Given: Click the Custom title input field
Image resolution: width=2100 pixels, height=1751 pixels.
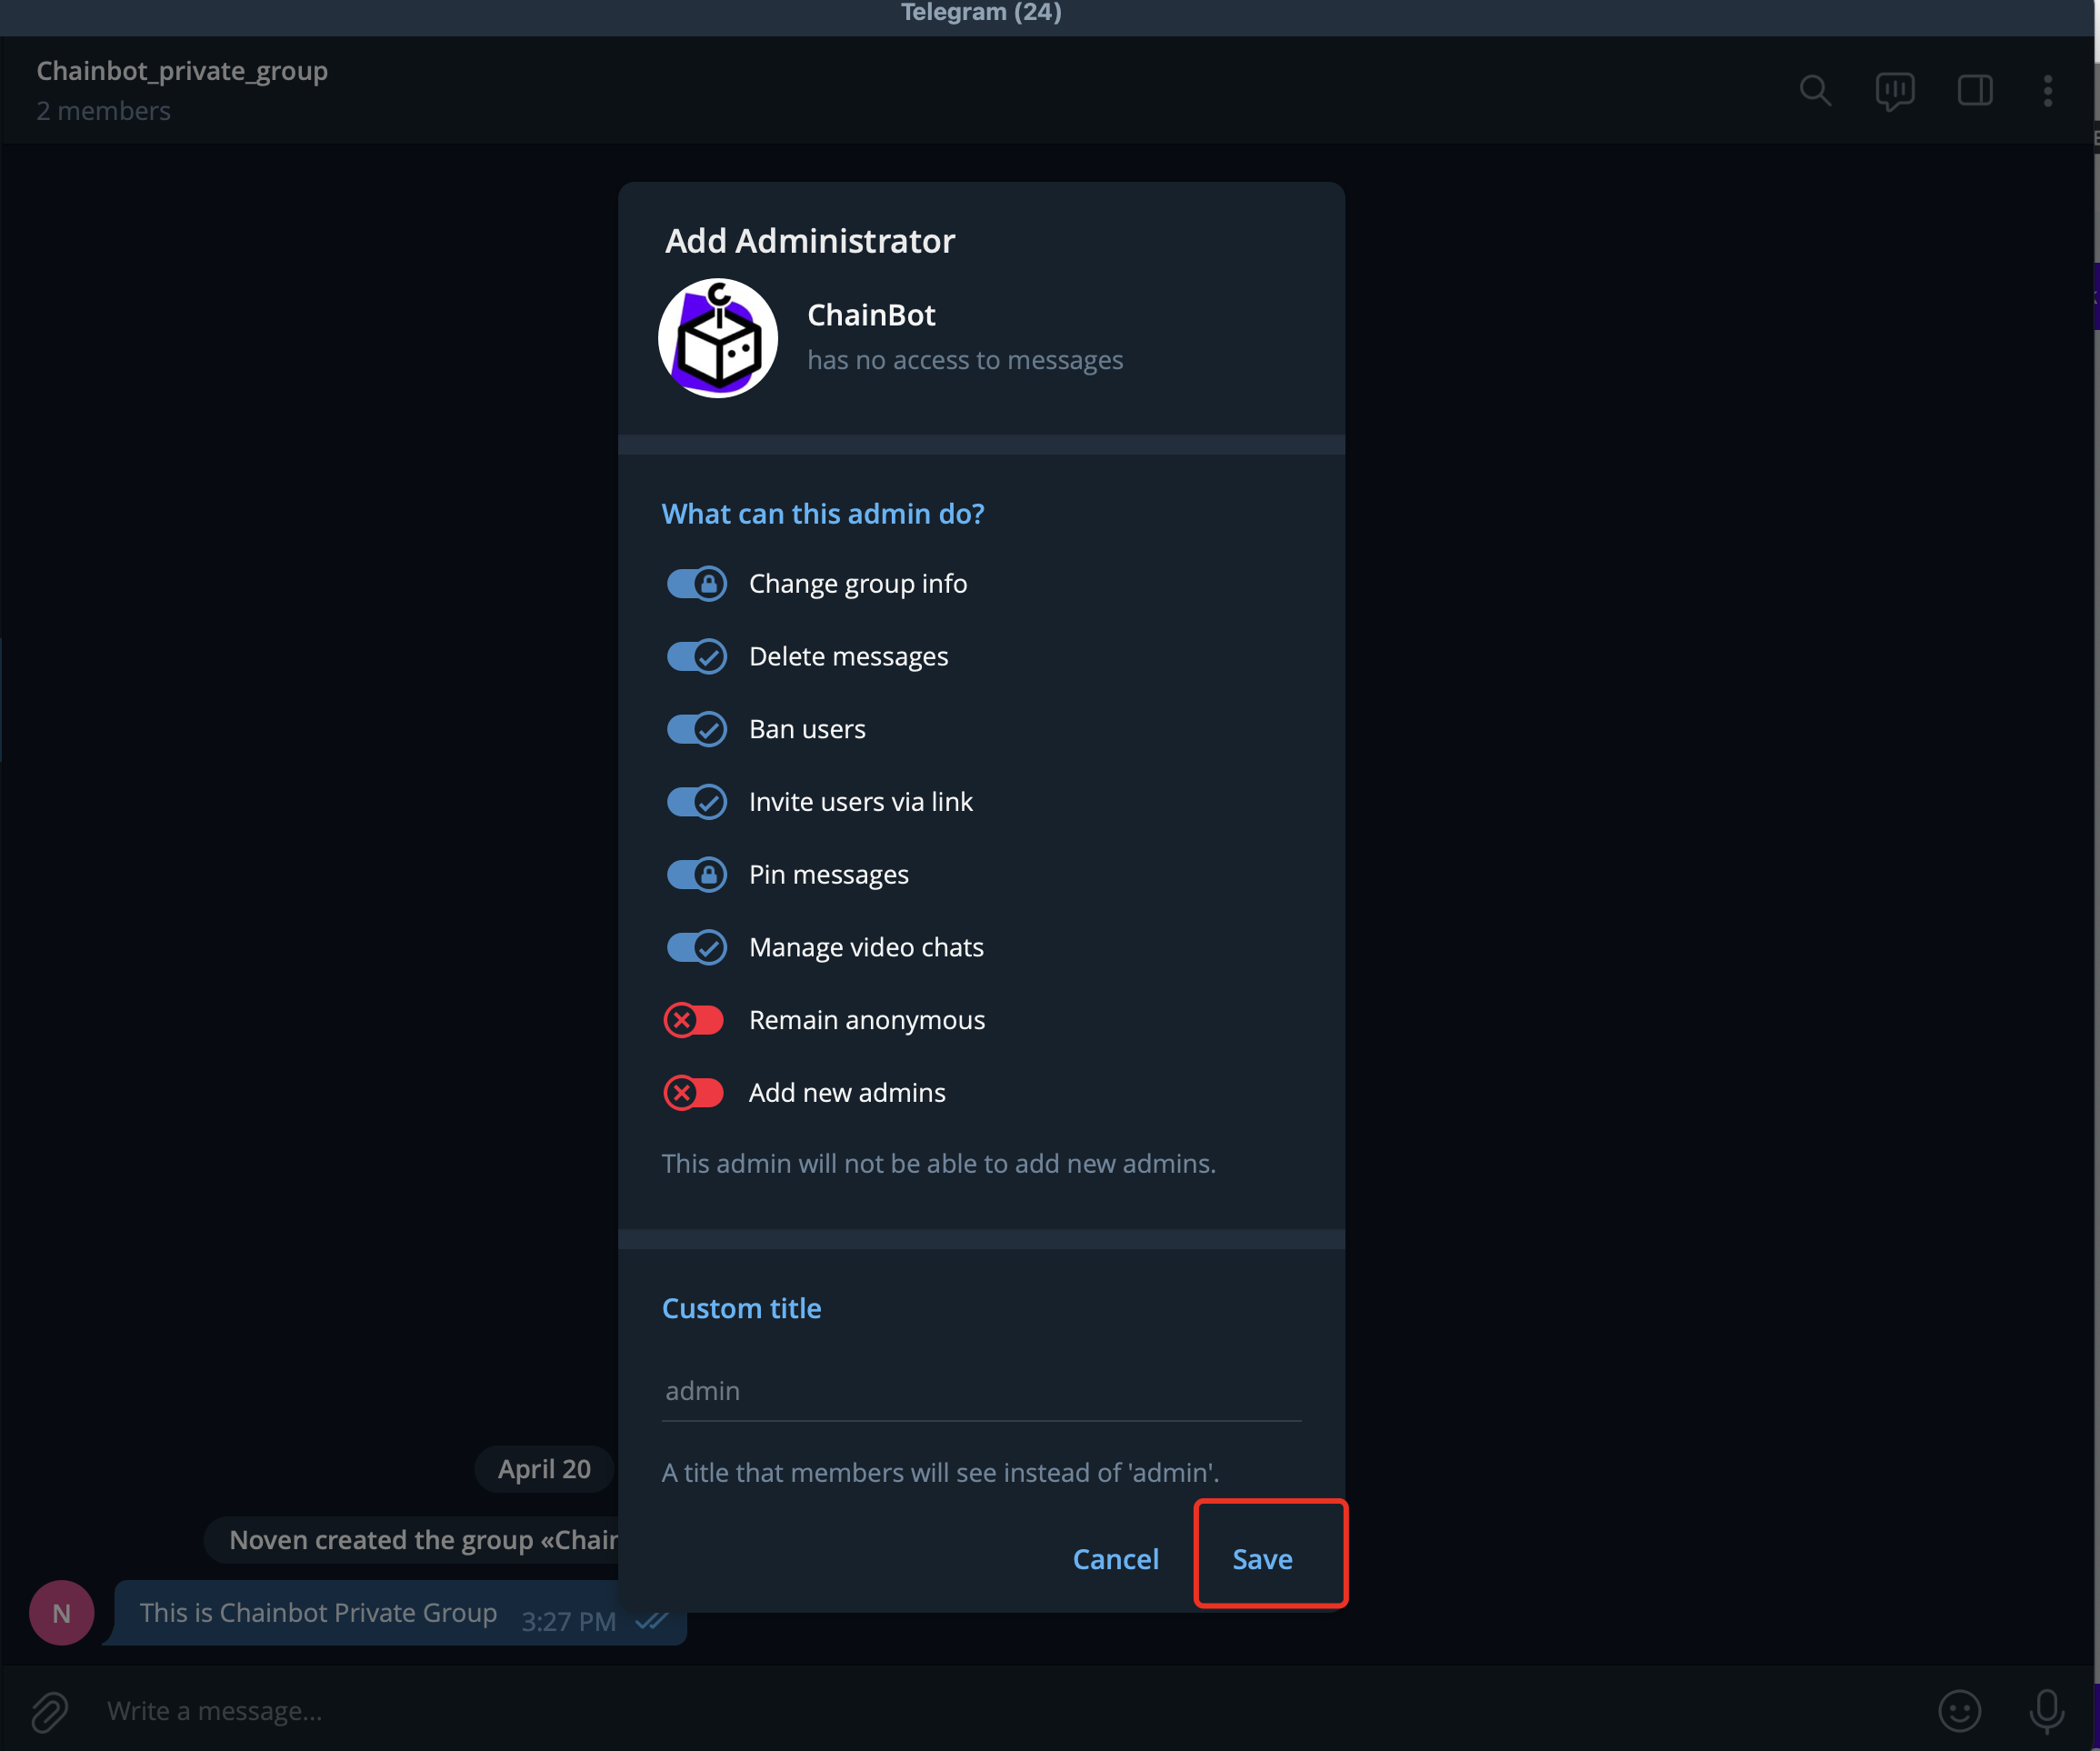Looking at the screenshot, I should [x=980, y=1391].
